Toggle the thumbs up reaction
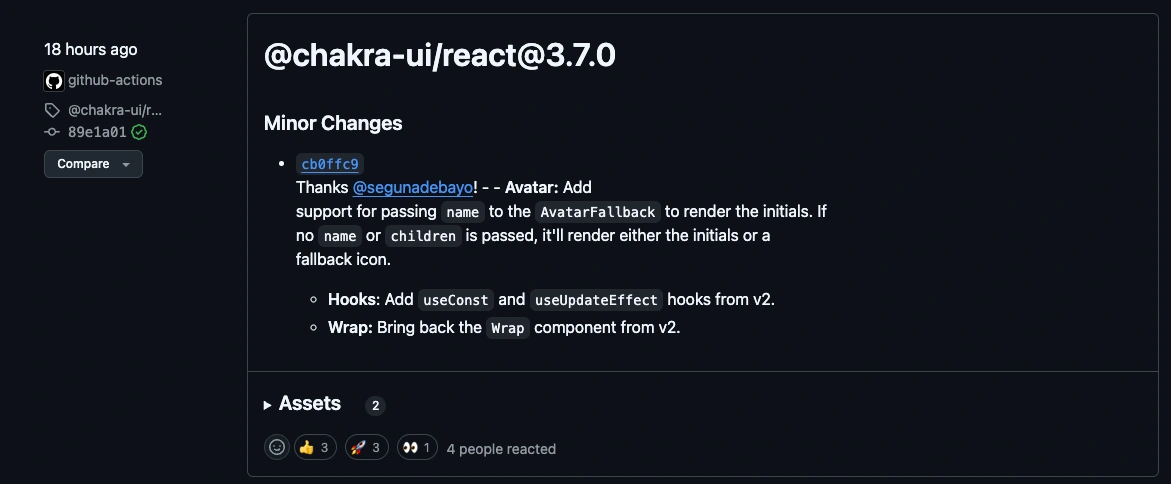Screen dimensions: 1171x484 315,448
